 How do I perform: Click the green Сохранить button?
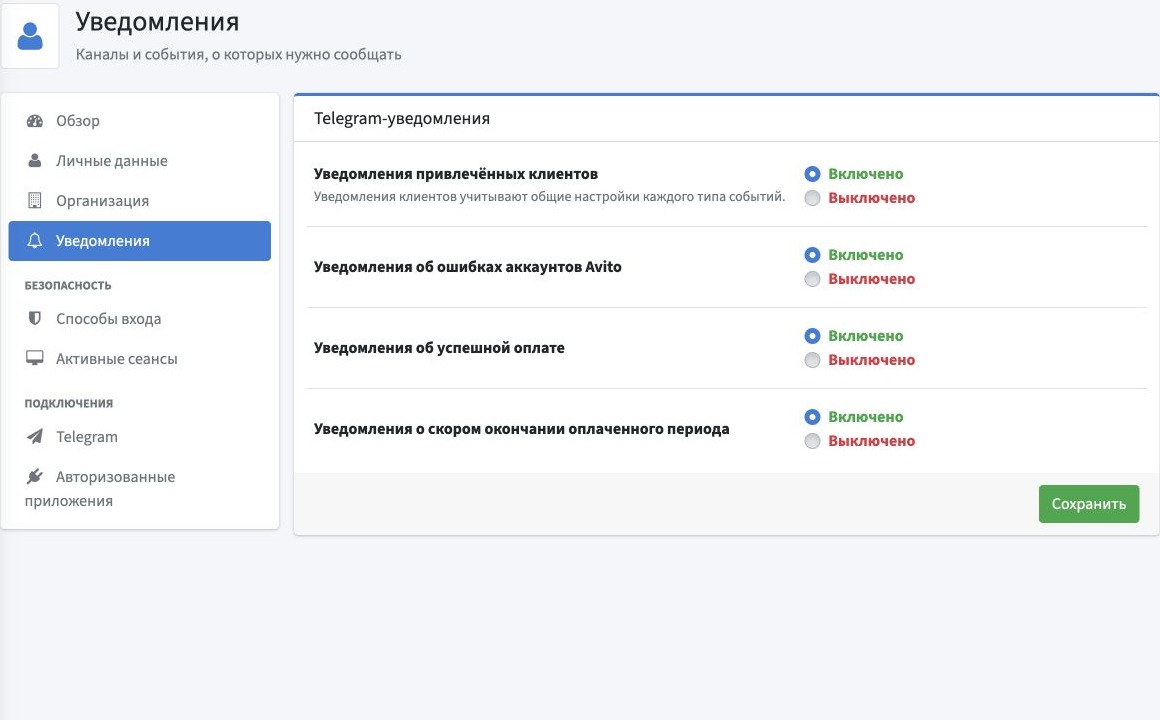(x=1088, y=504)
